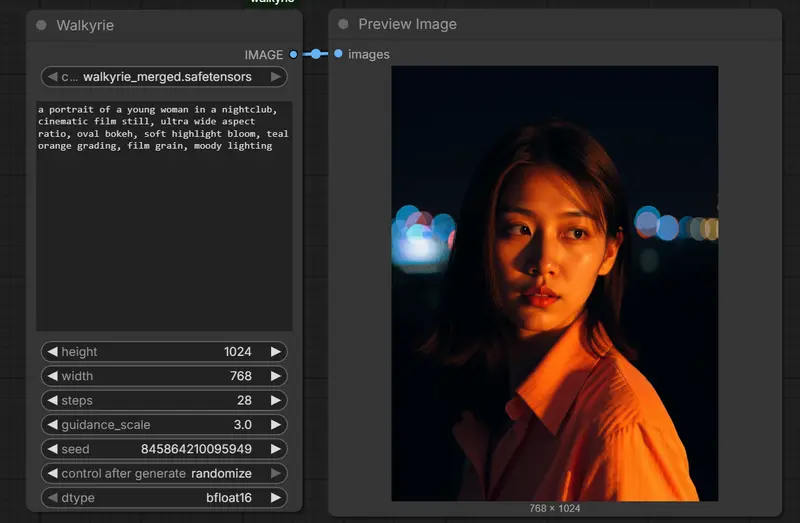
Task: Increase guidance_scale with the right arrow
Action: pyautogui.click(x=276, y=425)
